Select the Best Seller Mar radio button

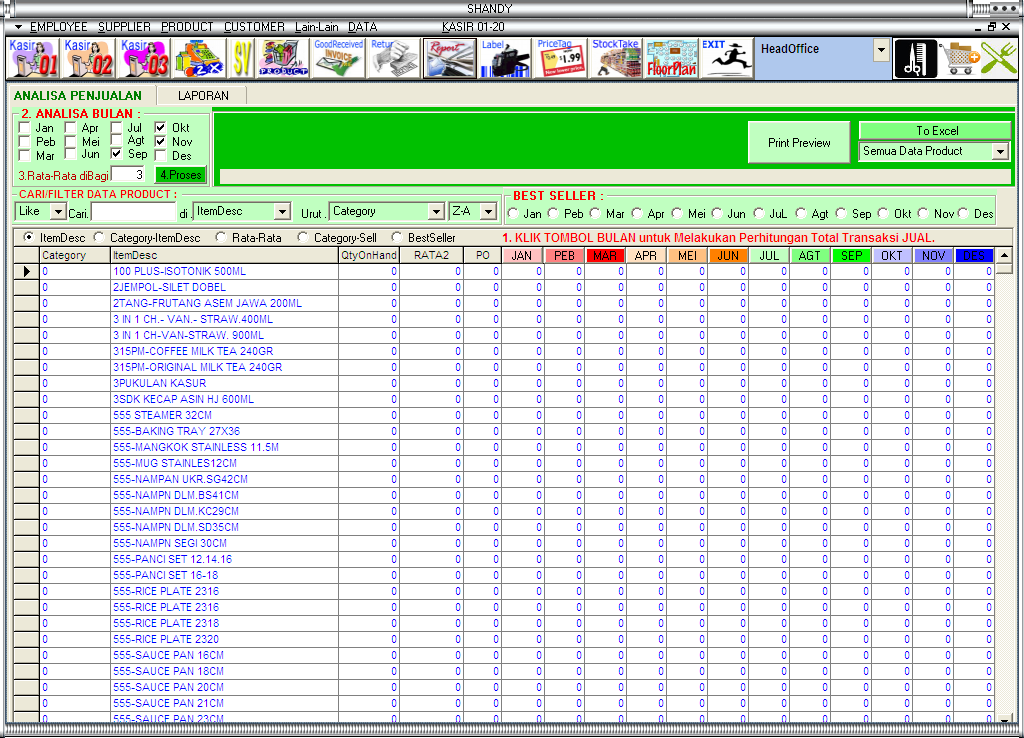[x=595, y=213]
